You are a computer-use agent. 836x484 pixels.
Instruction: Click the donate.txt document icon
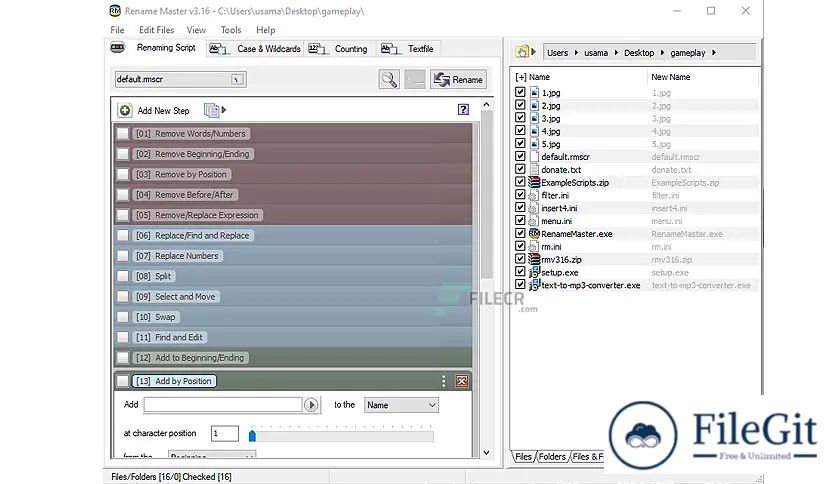(534, 170)
